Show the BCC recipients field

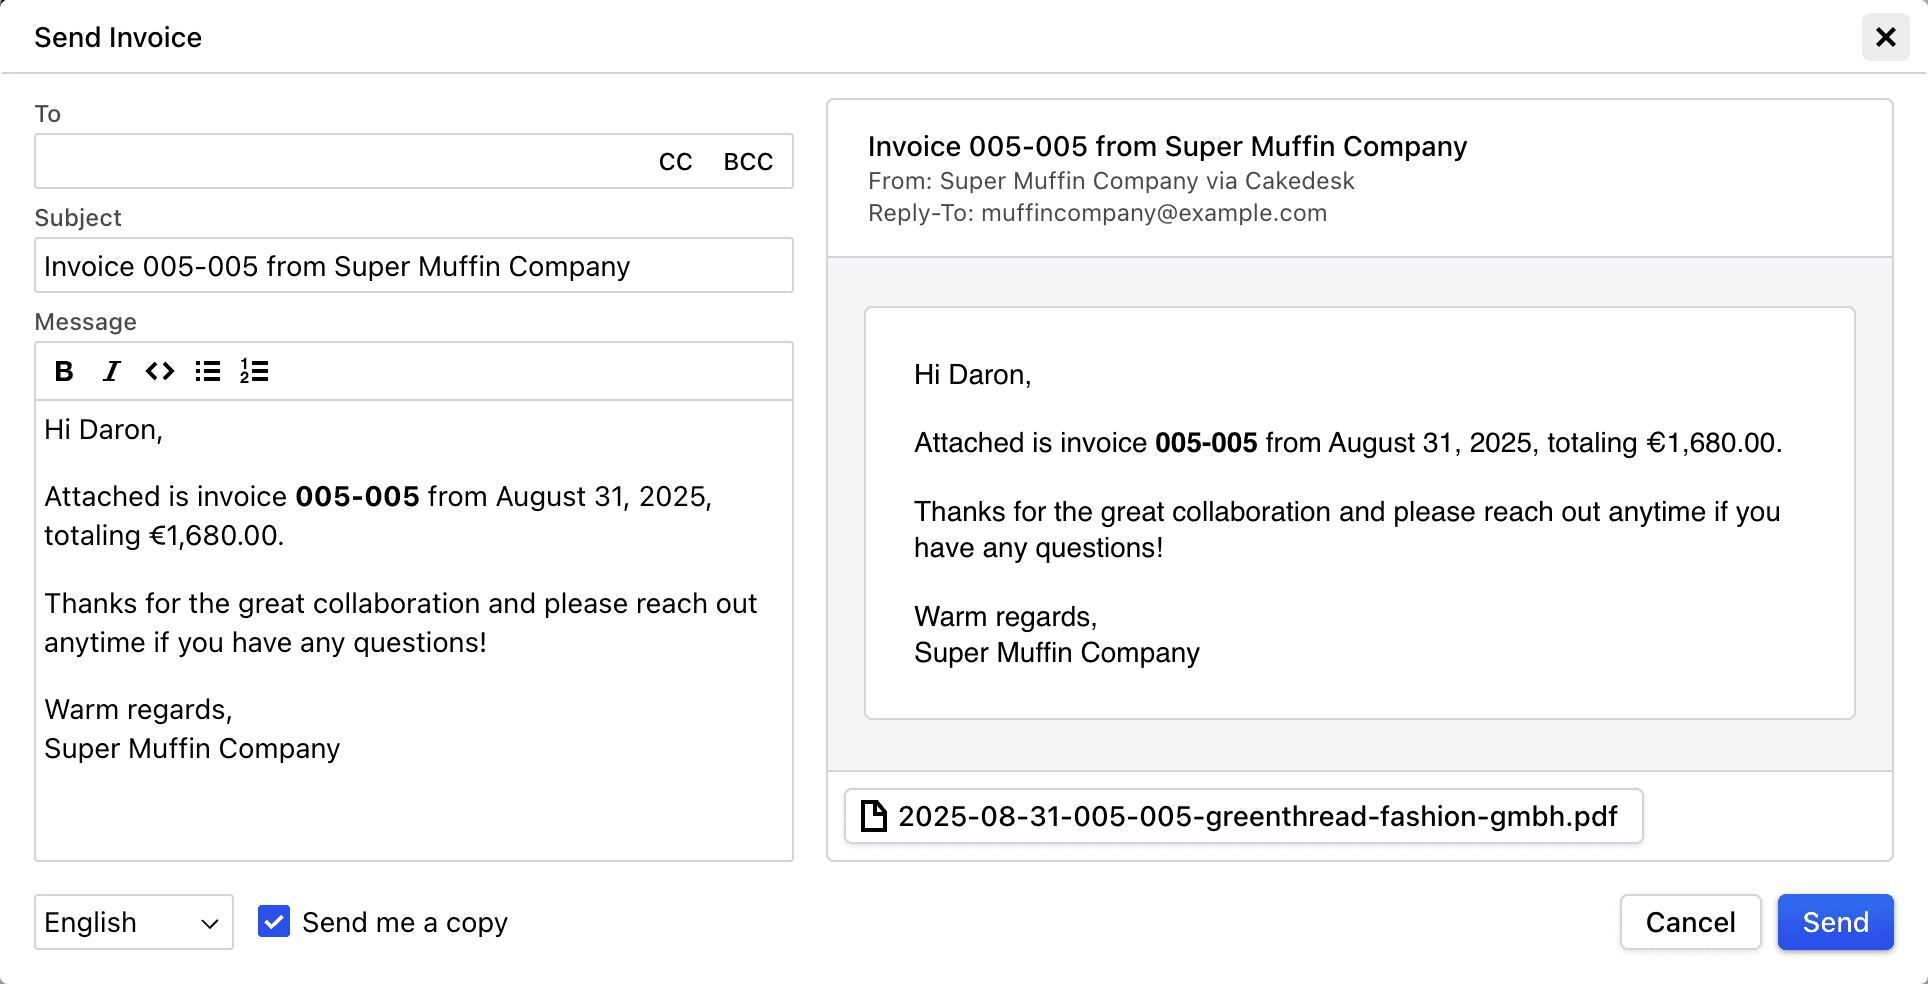[748, 161]
